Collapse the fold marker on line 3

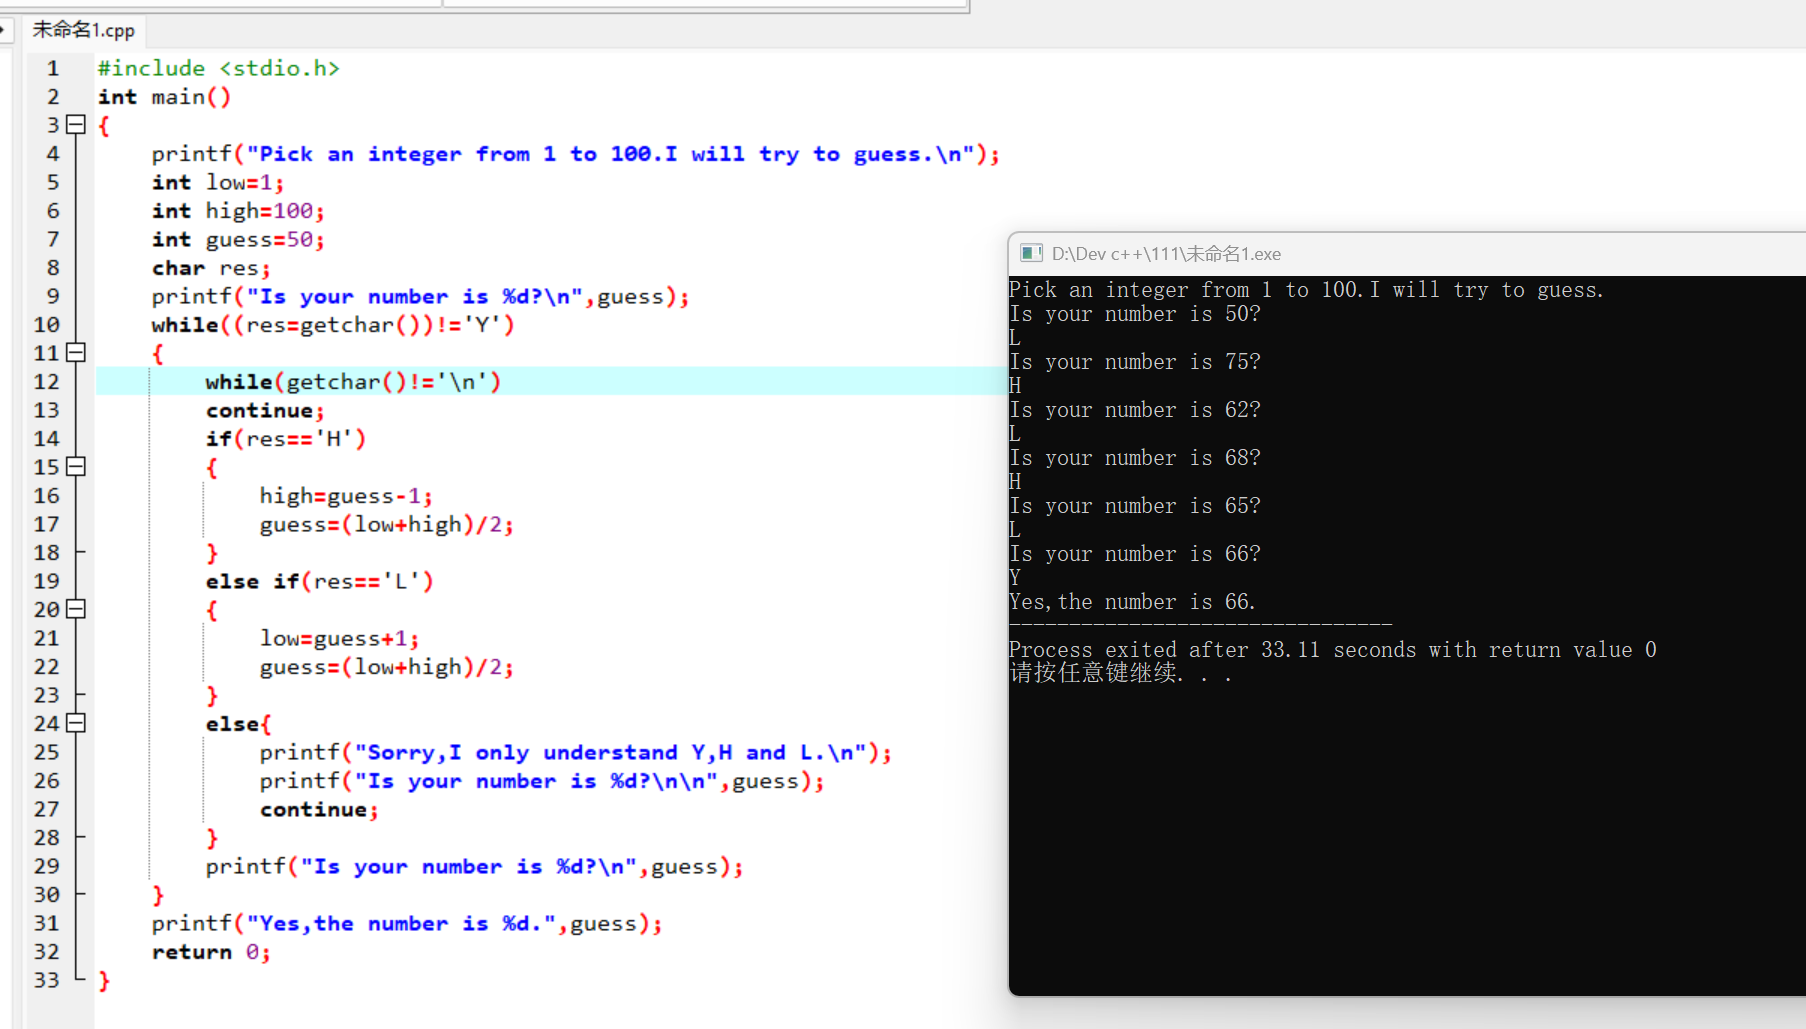point(76,124)
